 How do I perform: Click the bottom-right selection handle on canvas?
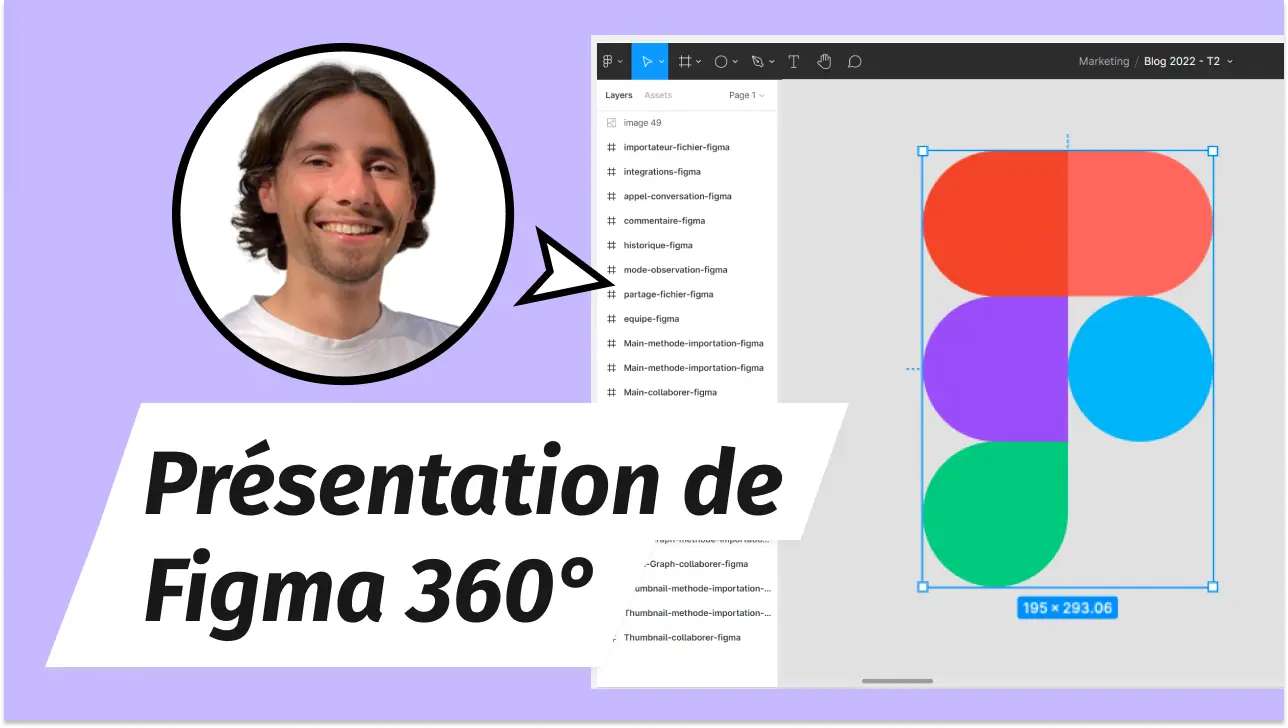coord(1213,587)
